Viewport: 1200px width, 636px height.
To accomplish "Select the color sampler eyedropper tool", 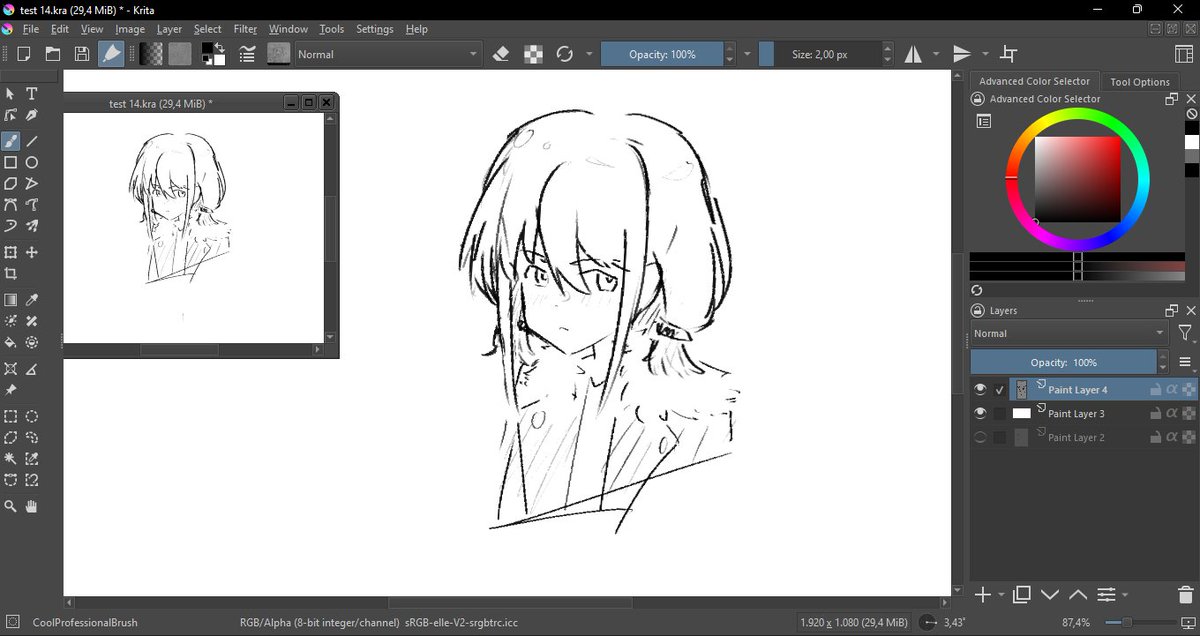I will point(32,299).
